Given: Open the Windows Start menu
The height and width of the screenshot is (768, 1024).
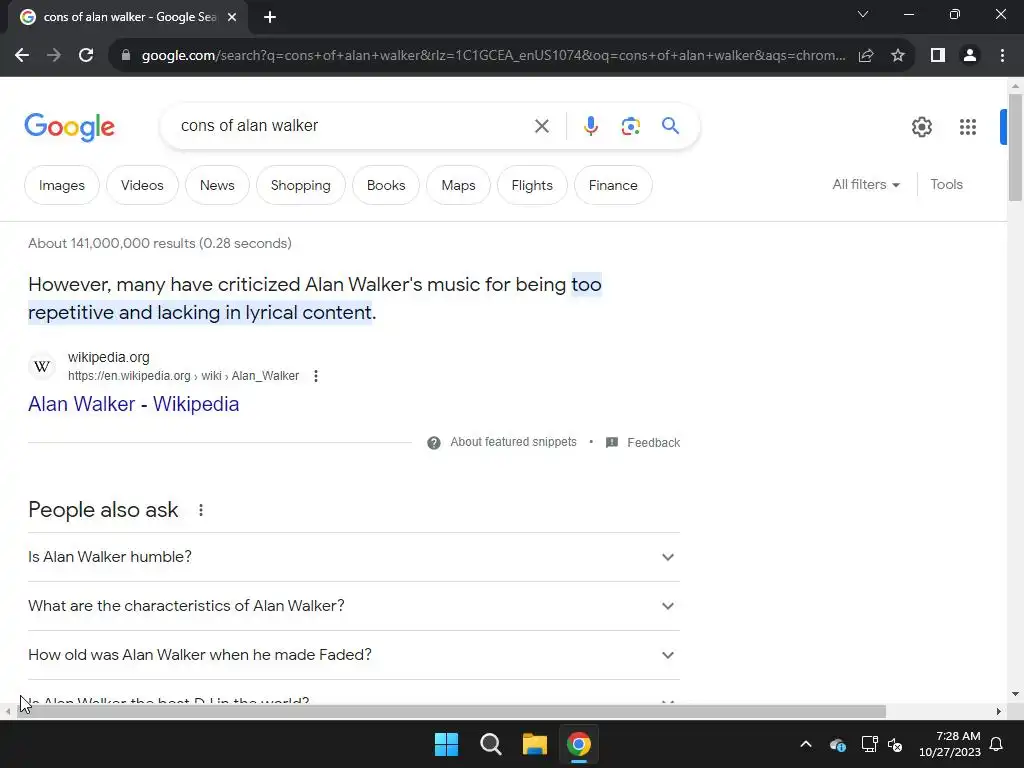Looking at the screenshot, I should coord(447,744).
